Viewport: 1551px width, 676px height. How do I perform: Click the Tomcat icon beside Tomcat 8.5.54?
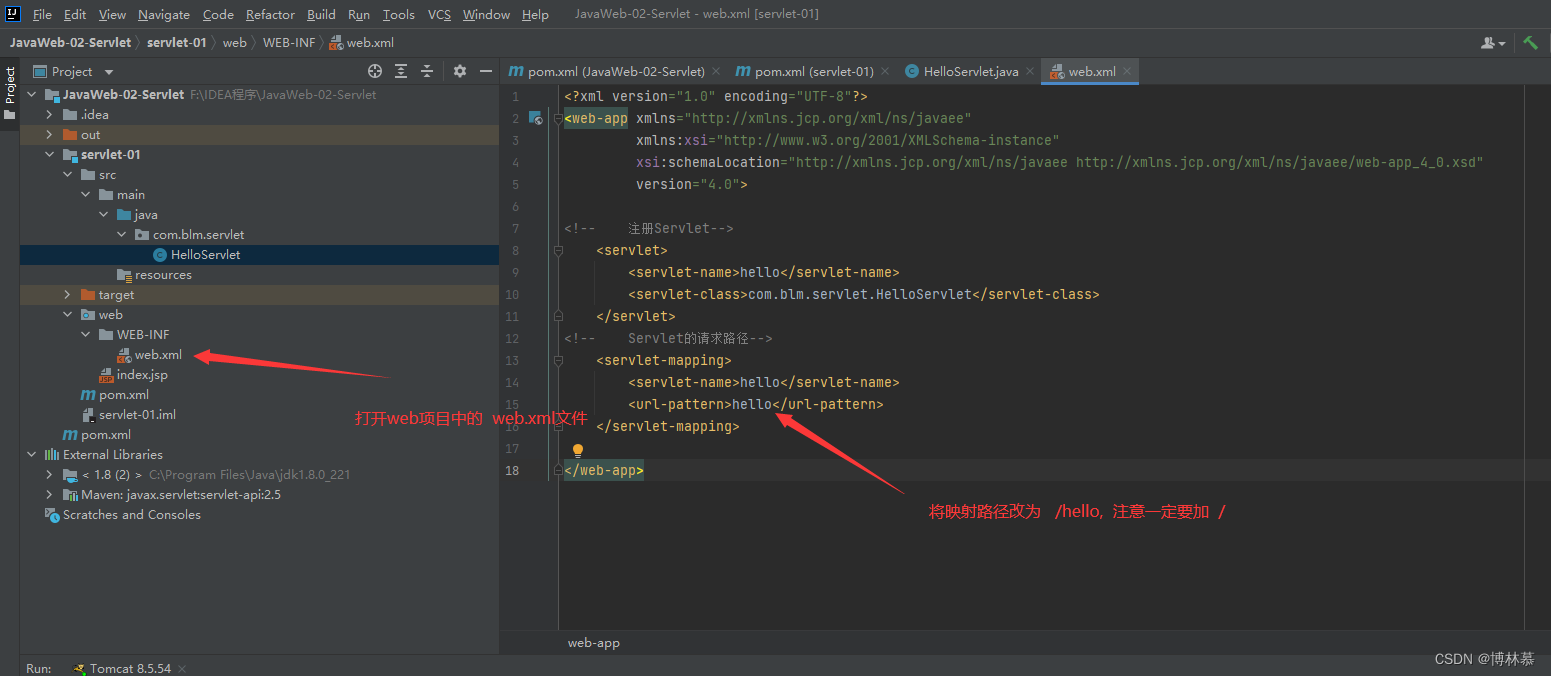click(78, 667)
